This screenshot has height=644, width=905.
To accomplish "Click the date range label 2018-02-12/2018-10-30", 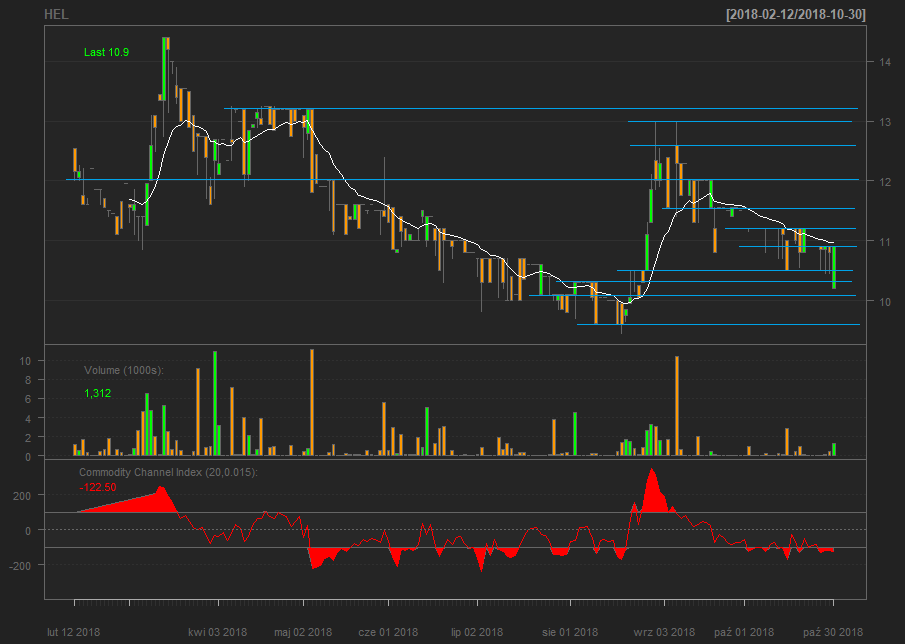I will 796,15.
